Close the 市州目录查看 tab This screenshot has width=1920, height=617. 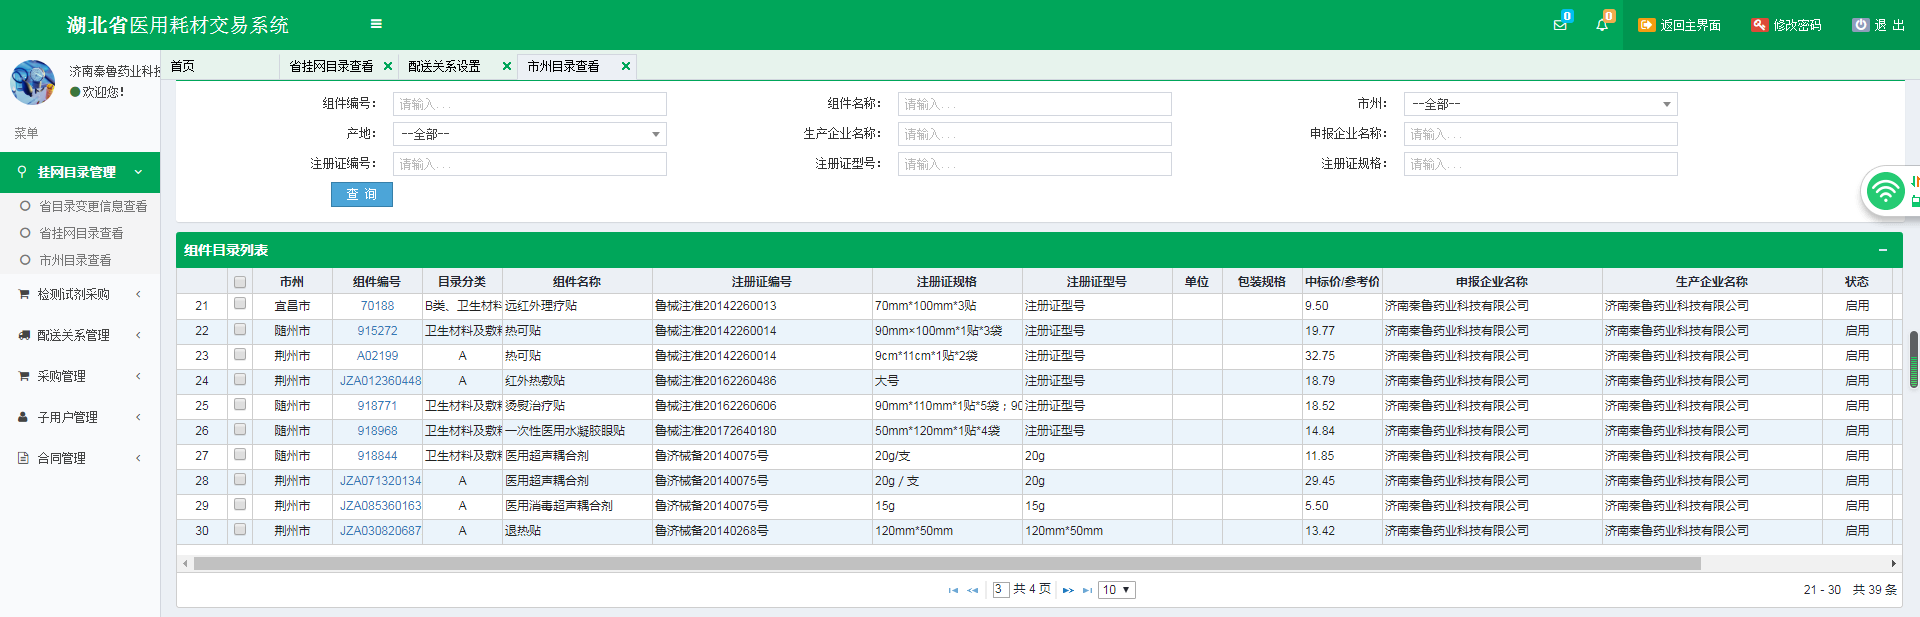(x=626, y=66)
